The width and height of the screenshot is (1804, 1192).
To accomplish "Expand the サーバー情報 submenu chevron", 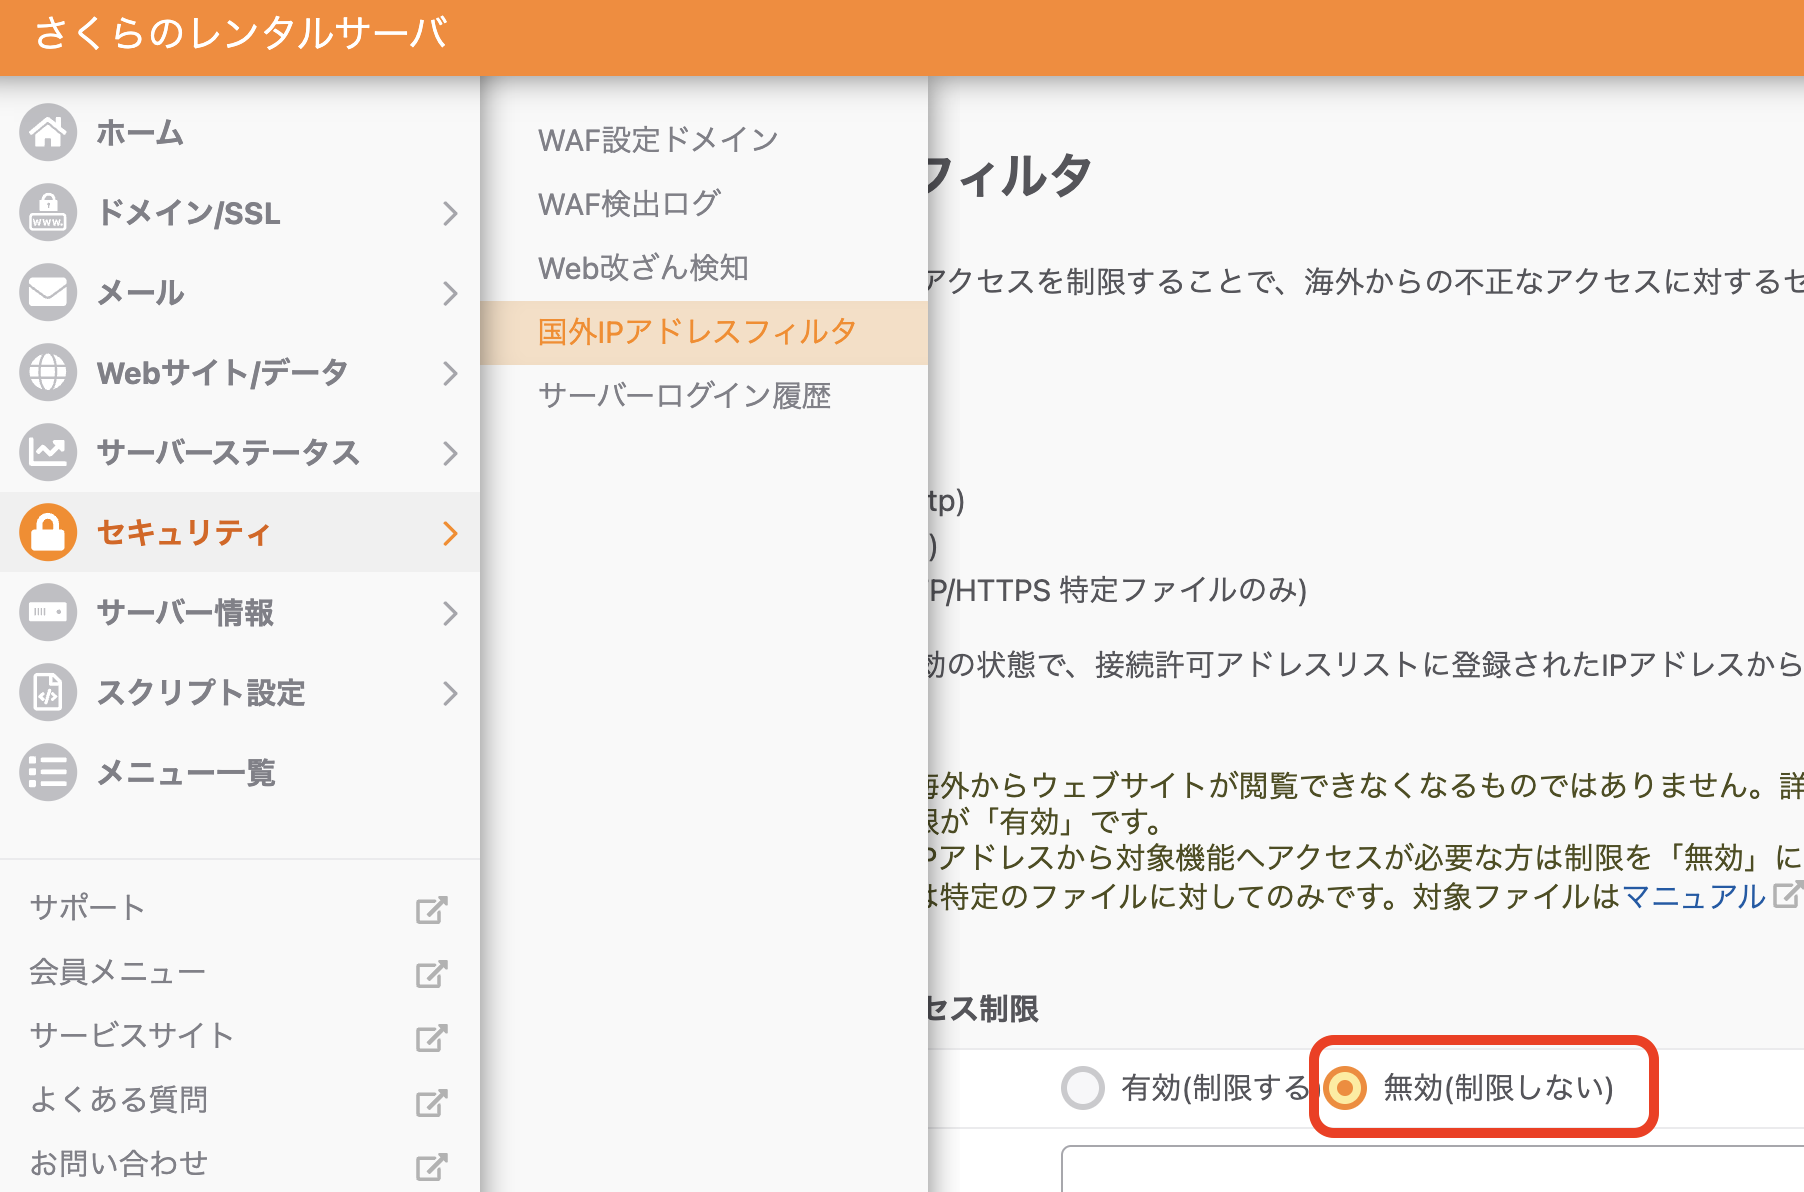I will coord(452,612).
